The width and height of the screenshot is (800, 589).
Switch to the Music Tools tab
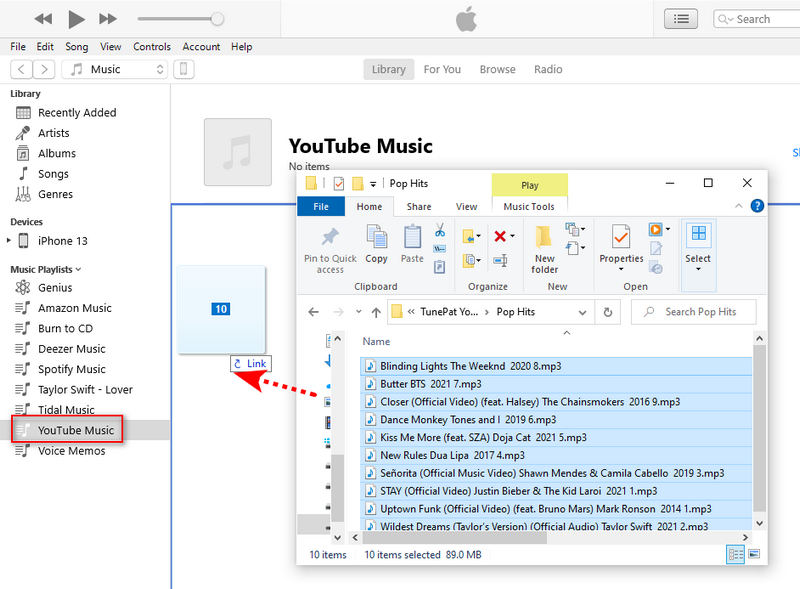point(530,206)
